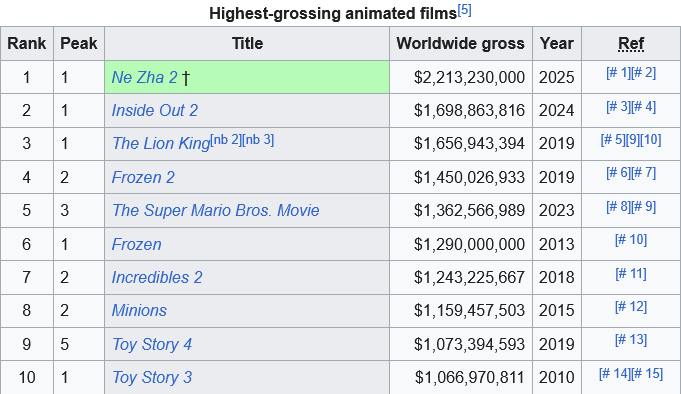
Task: Open reference [# 4] in Inside Out 2 row
Action: point(644,106)
